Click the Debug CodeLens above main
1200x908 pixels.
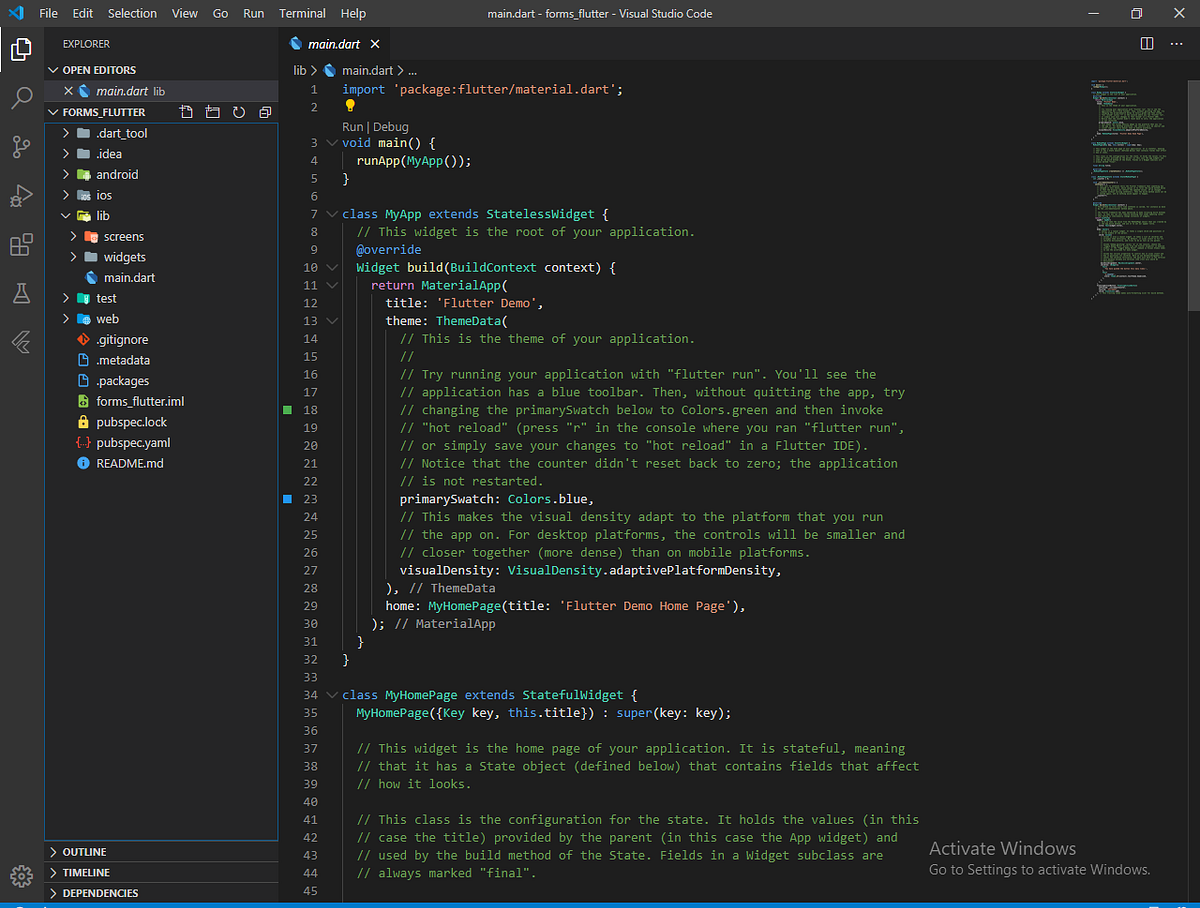pos(390,126)
